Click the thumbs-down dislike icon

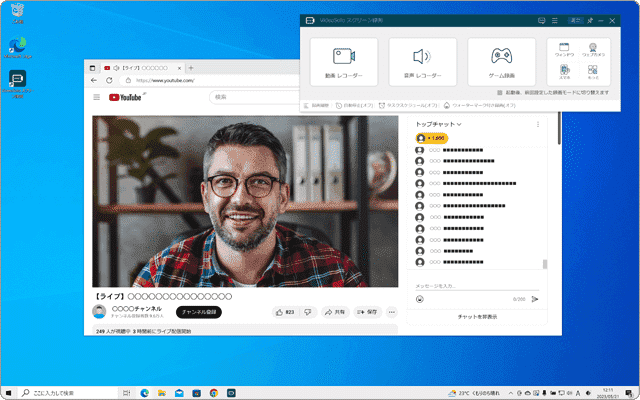[x=307, y=312]
